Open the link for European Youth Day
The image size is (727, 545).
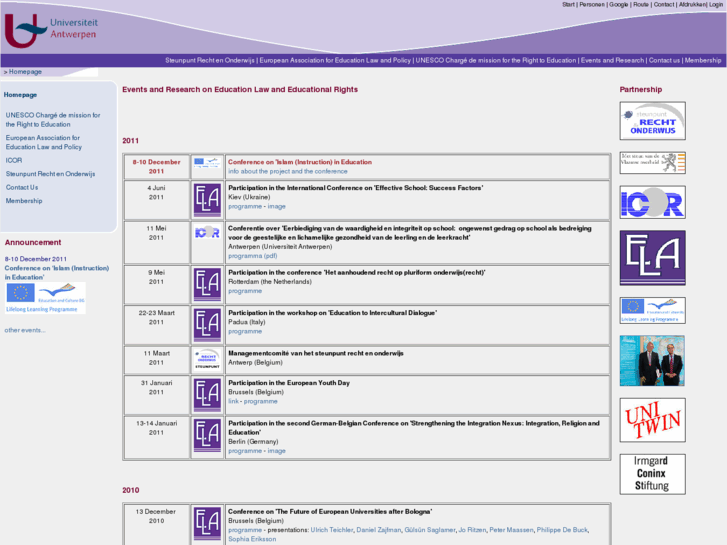pos(233,401)
